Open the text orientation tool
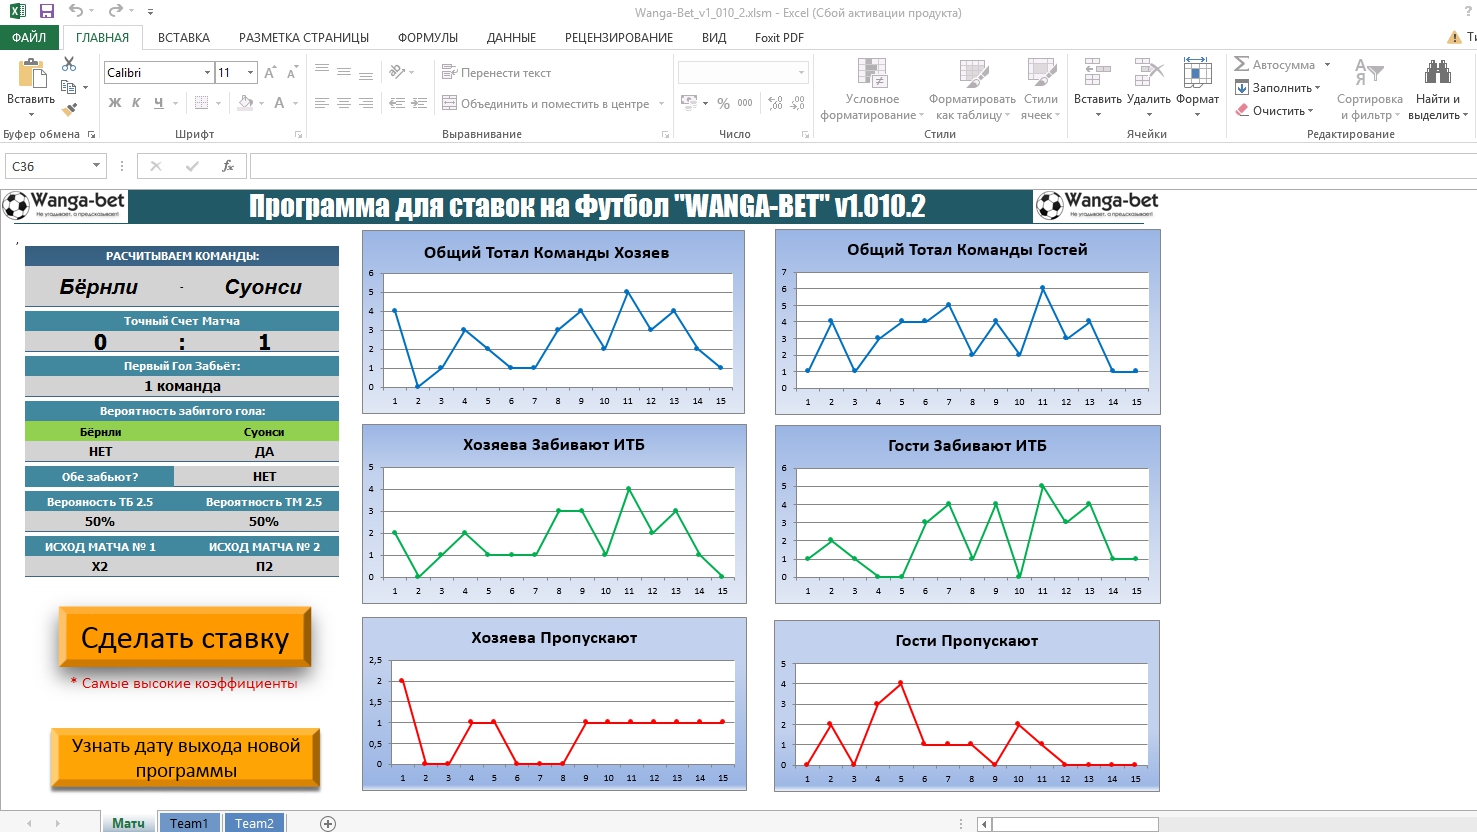1477x832 pixels. point(398,73)
